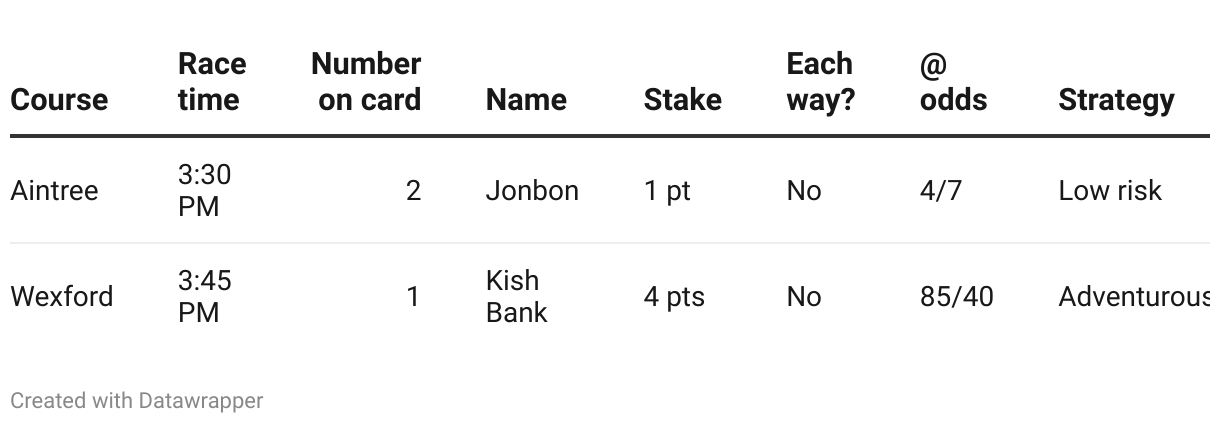Click the 4/7 odds value

941,191
